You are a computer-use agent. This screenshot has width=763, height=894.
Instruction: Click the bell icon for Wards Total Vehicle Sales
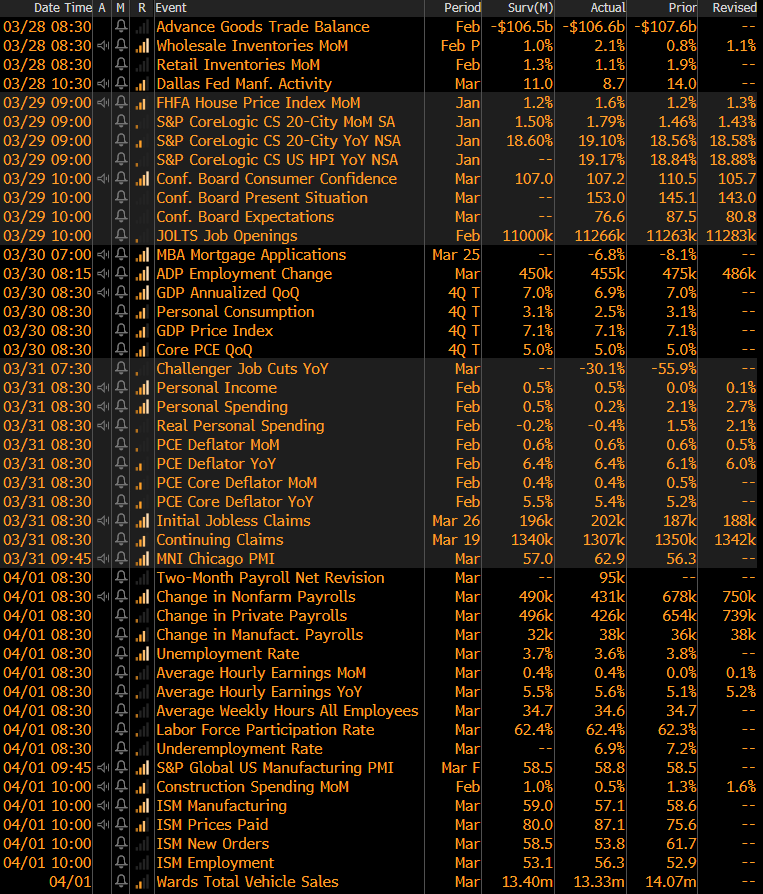[x=121, y=882]
